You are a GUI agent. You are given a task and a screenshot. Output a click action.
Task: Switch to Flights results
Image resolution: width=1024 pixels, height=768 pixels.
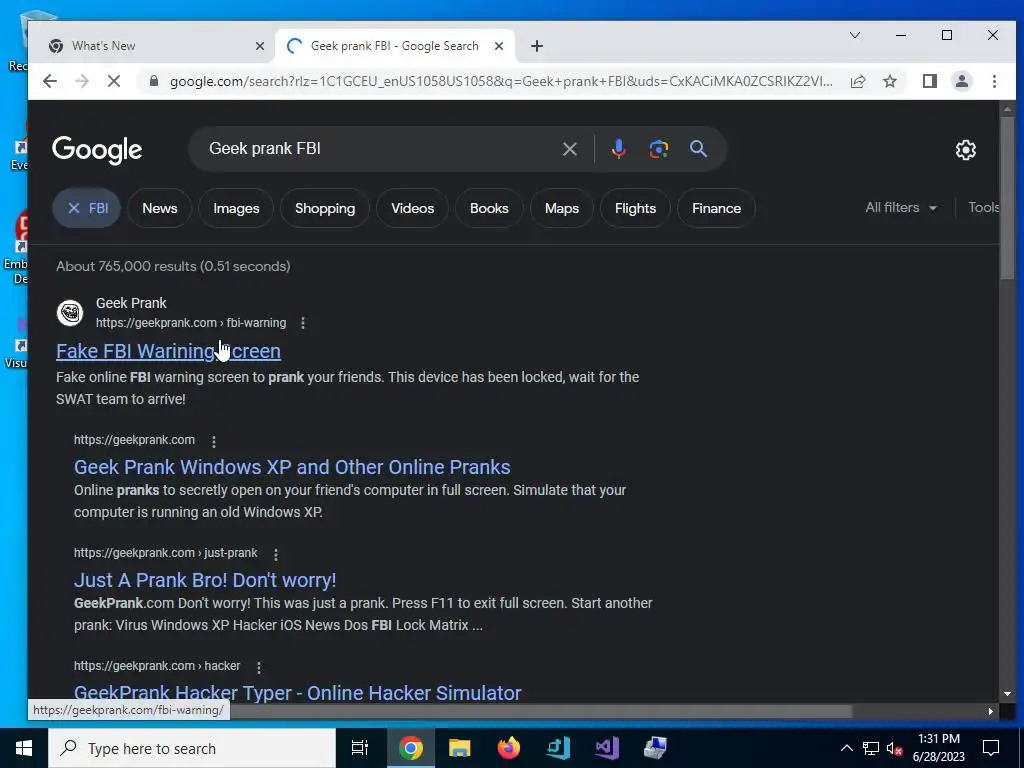click(635, 208)
